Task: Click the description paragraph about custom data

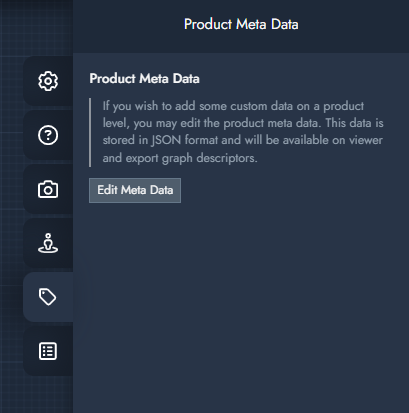Action: [x=243, y=132]
